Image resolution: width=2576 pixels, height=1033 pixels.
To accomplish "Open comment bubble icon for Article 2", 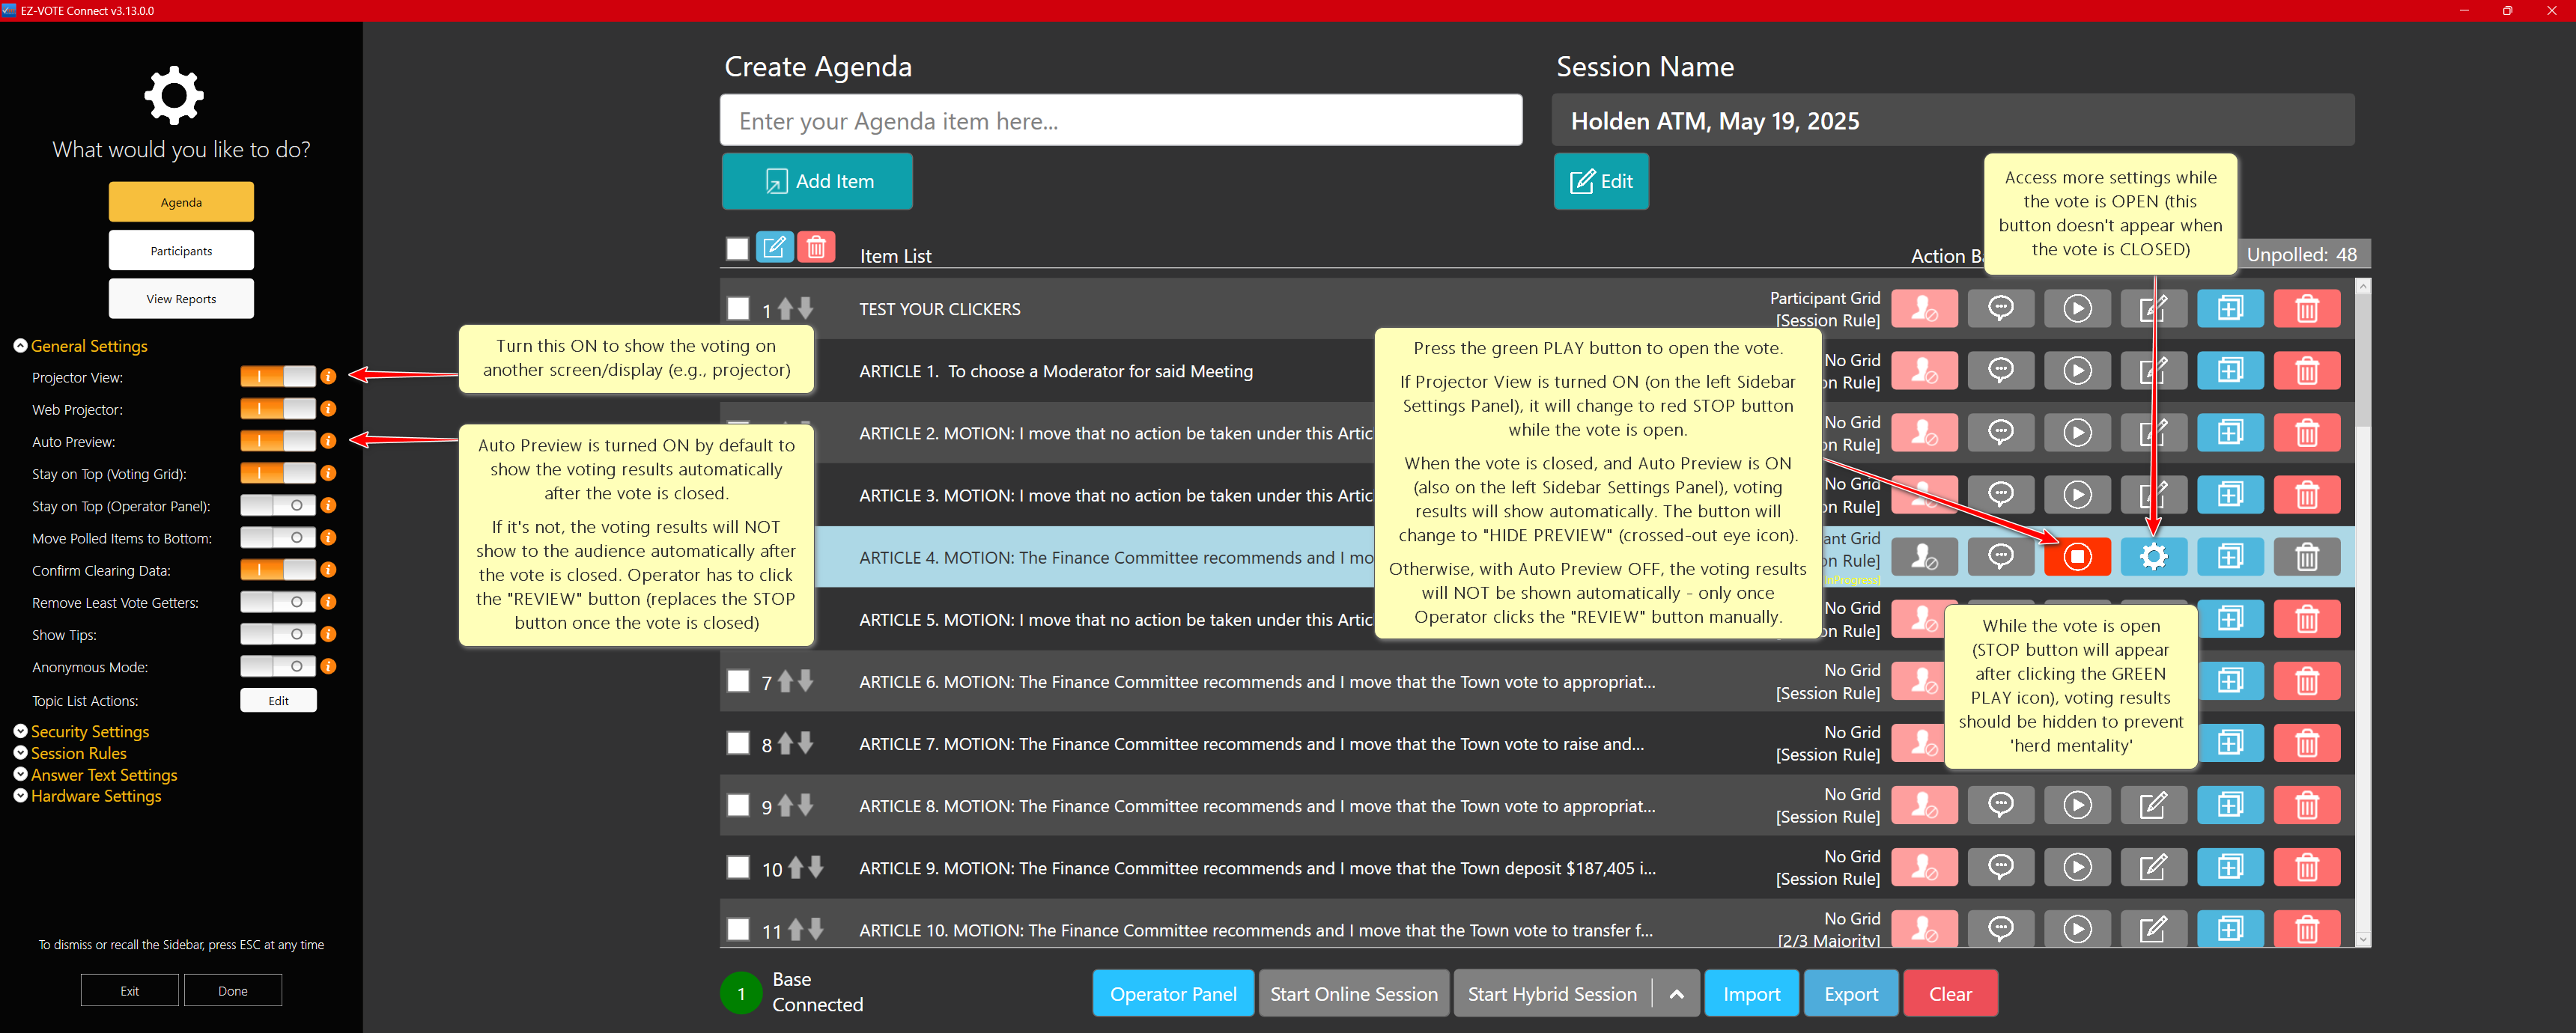I will 2000,433.
